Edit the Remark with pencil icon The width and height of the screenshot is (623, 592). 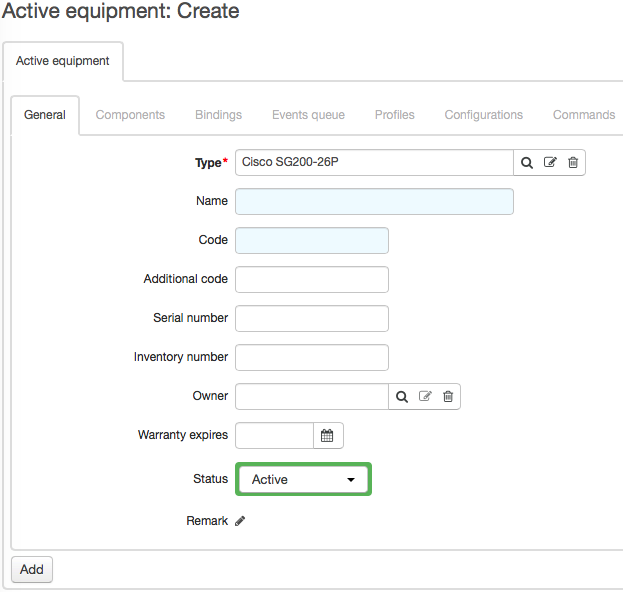point(240,521)
